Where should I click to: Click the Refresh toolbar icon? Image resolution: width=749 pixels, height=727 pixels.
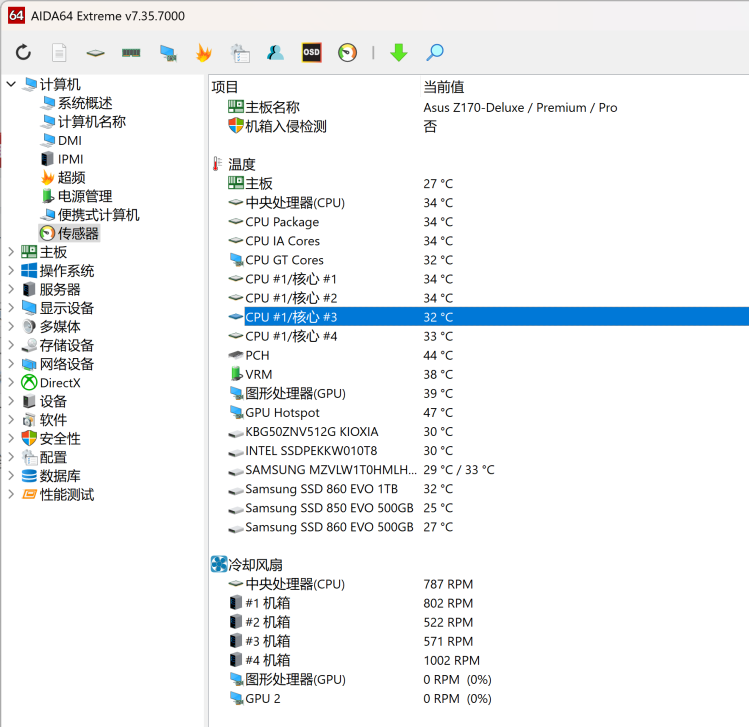(x=23, y=53)
